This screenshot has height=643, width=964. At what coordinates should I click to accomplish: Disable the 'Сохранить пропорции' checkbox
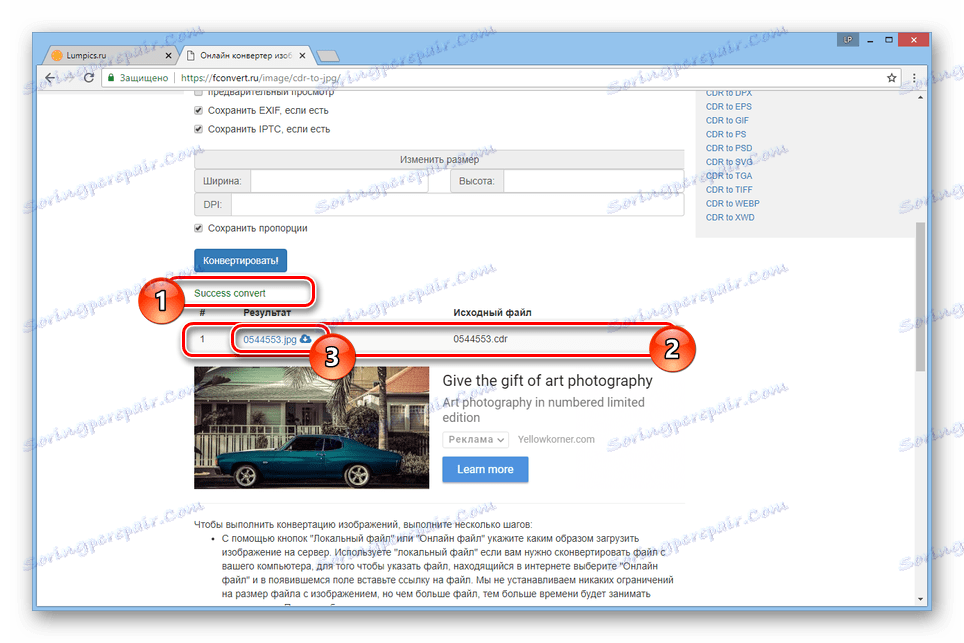(x=197, y=228)
